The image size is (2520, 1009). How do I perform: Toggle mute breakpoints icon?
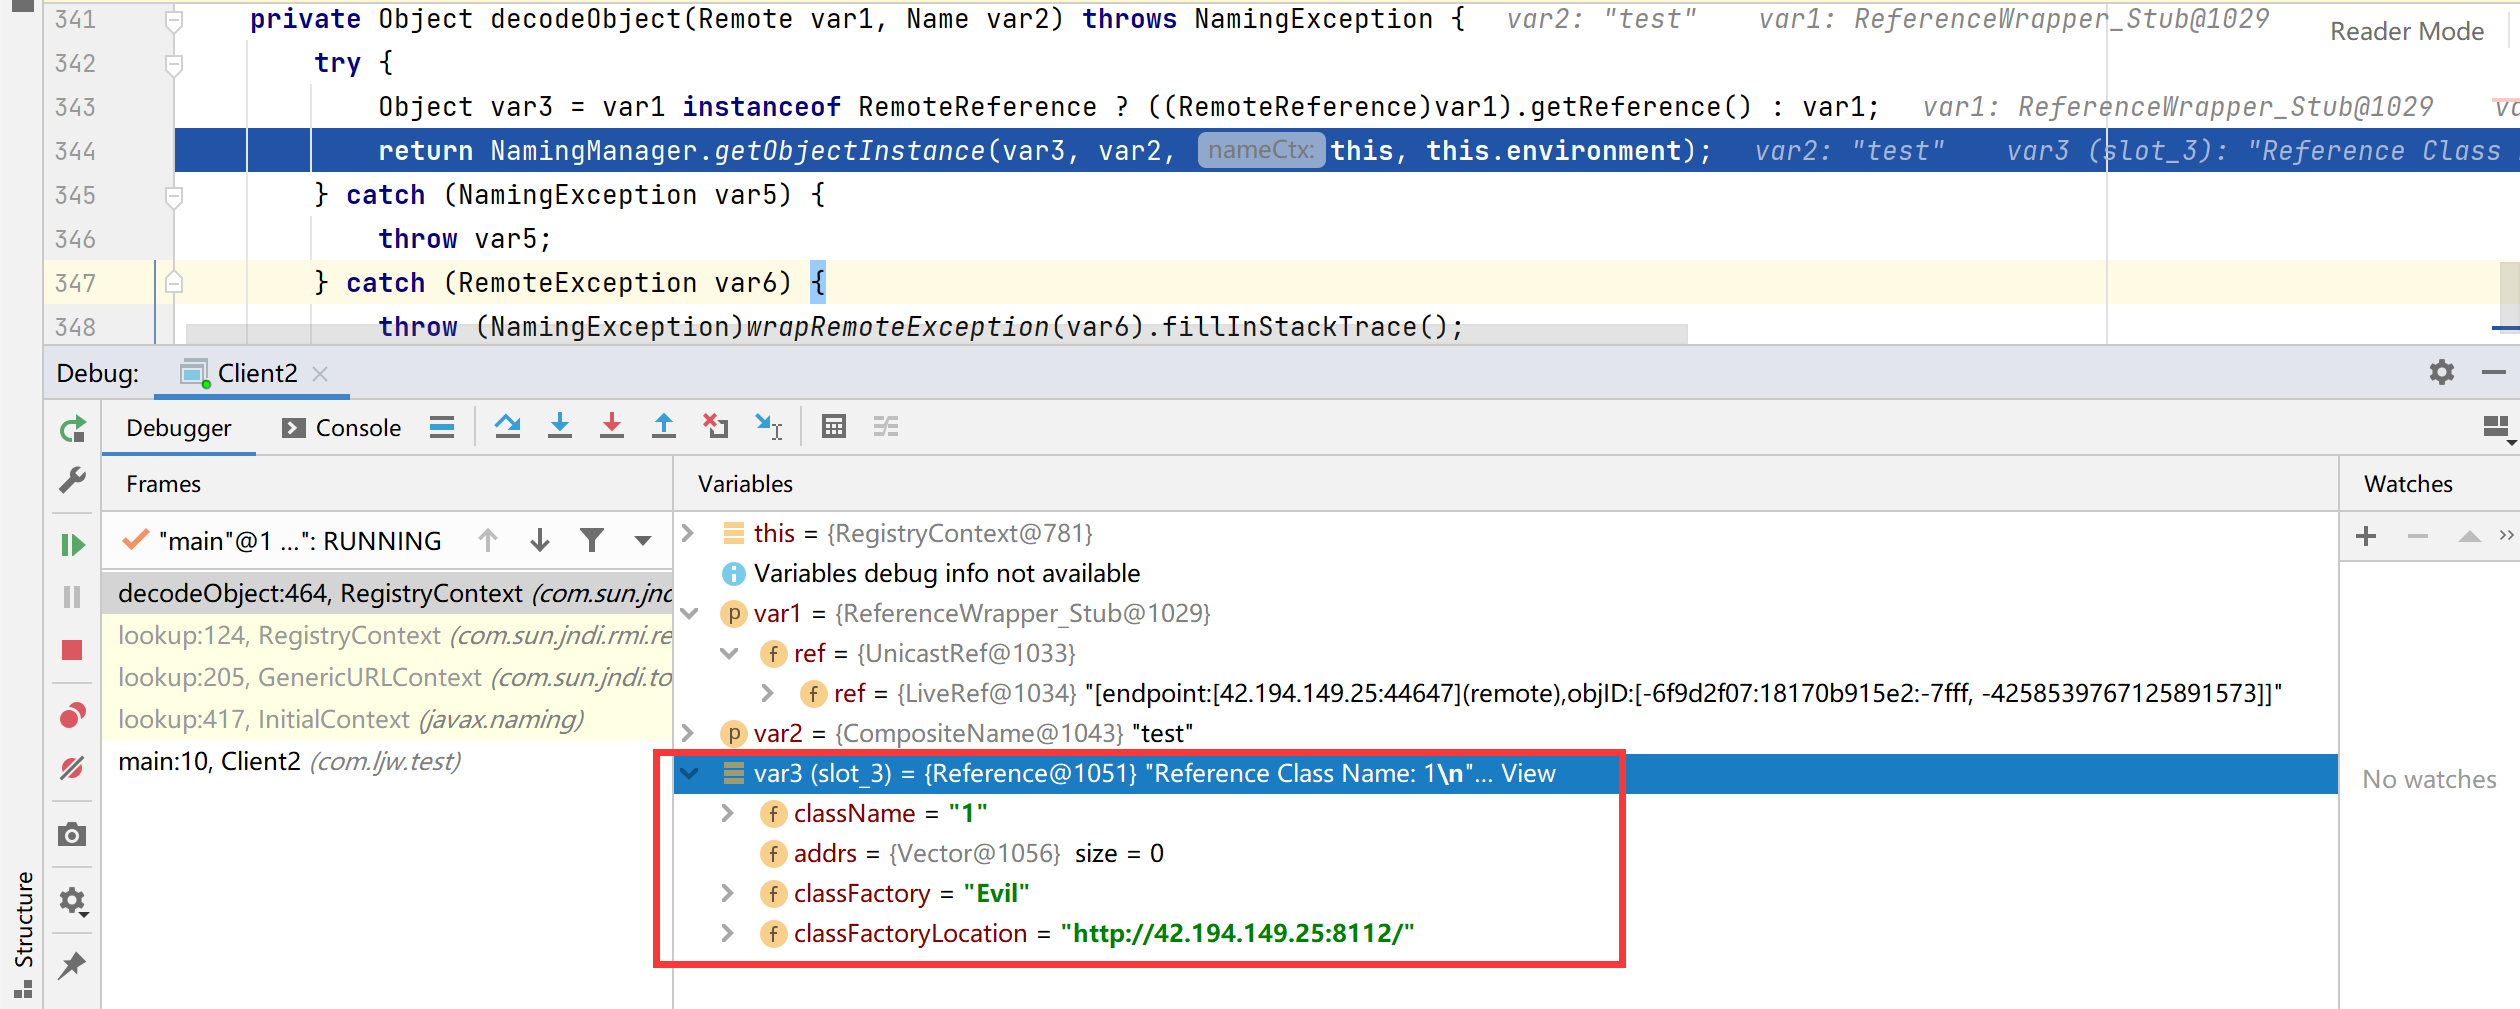72,768
